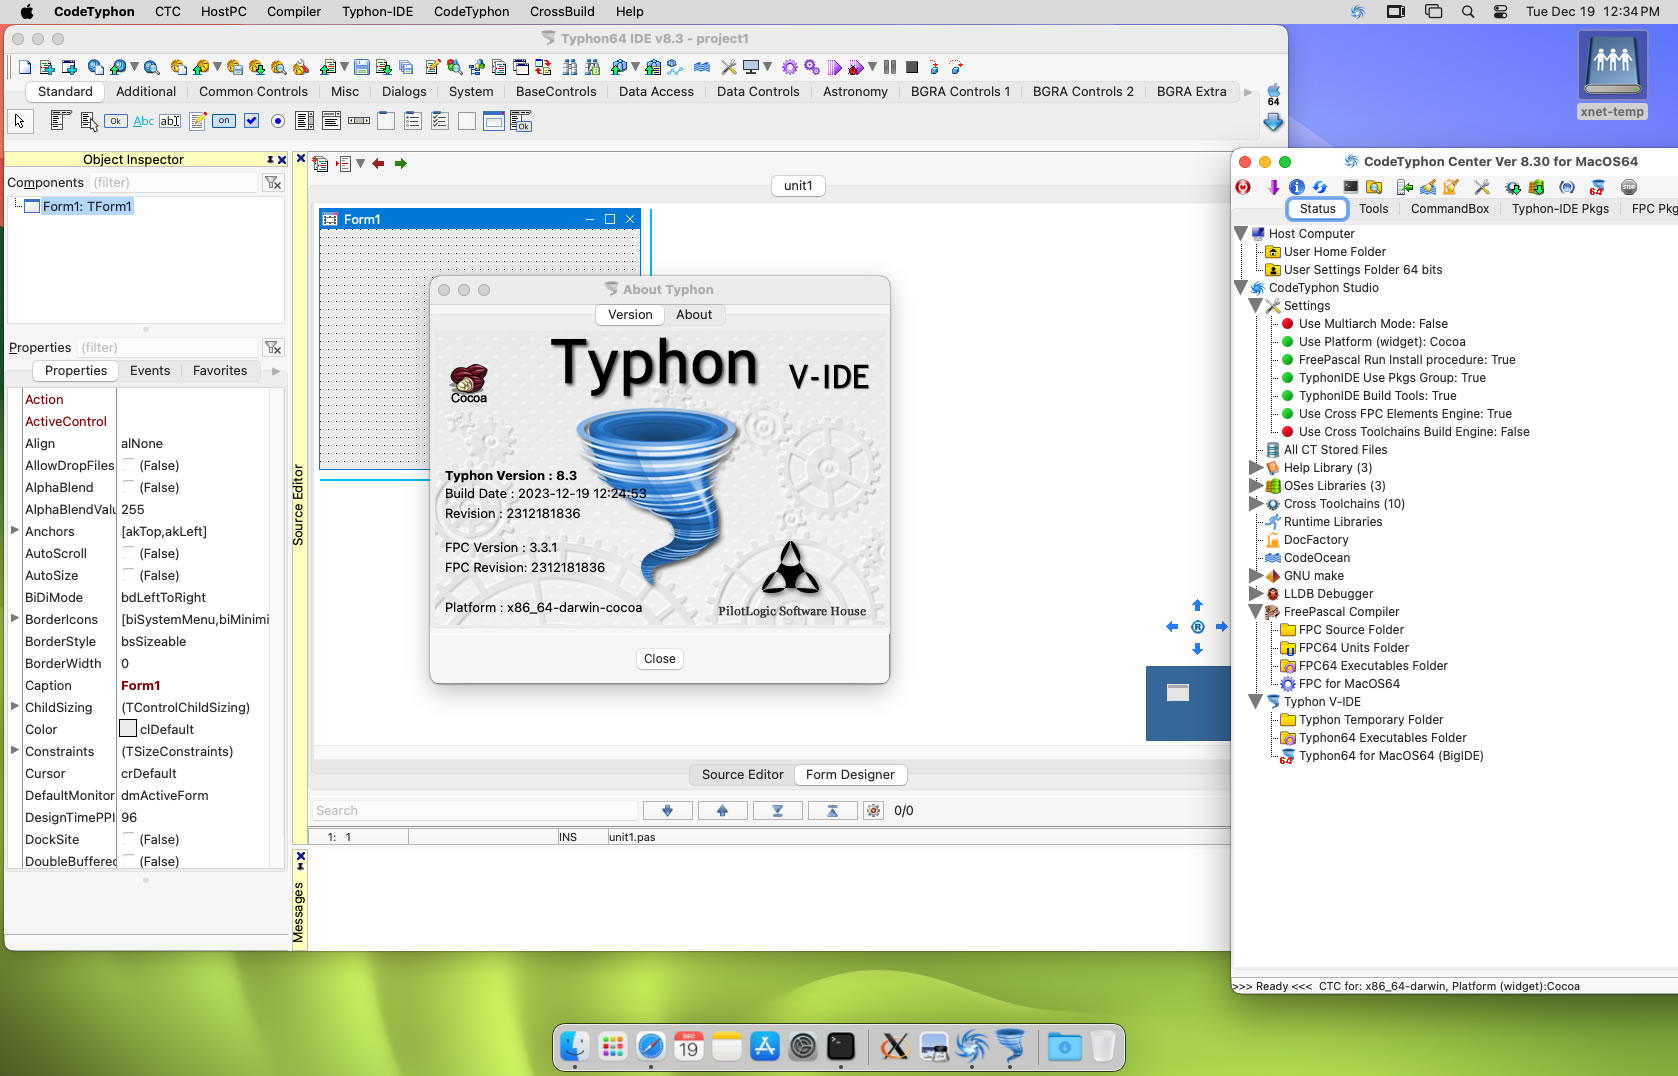
Task: Click the black Stop square in the toolbar
Action: 912,67
